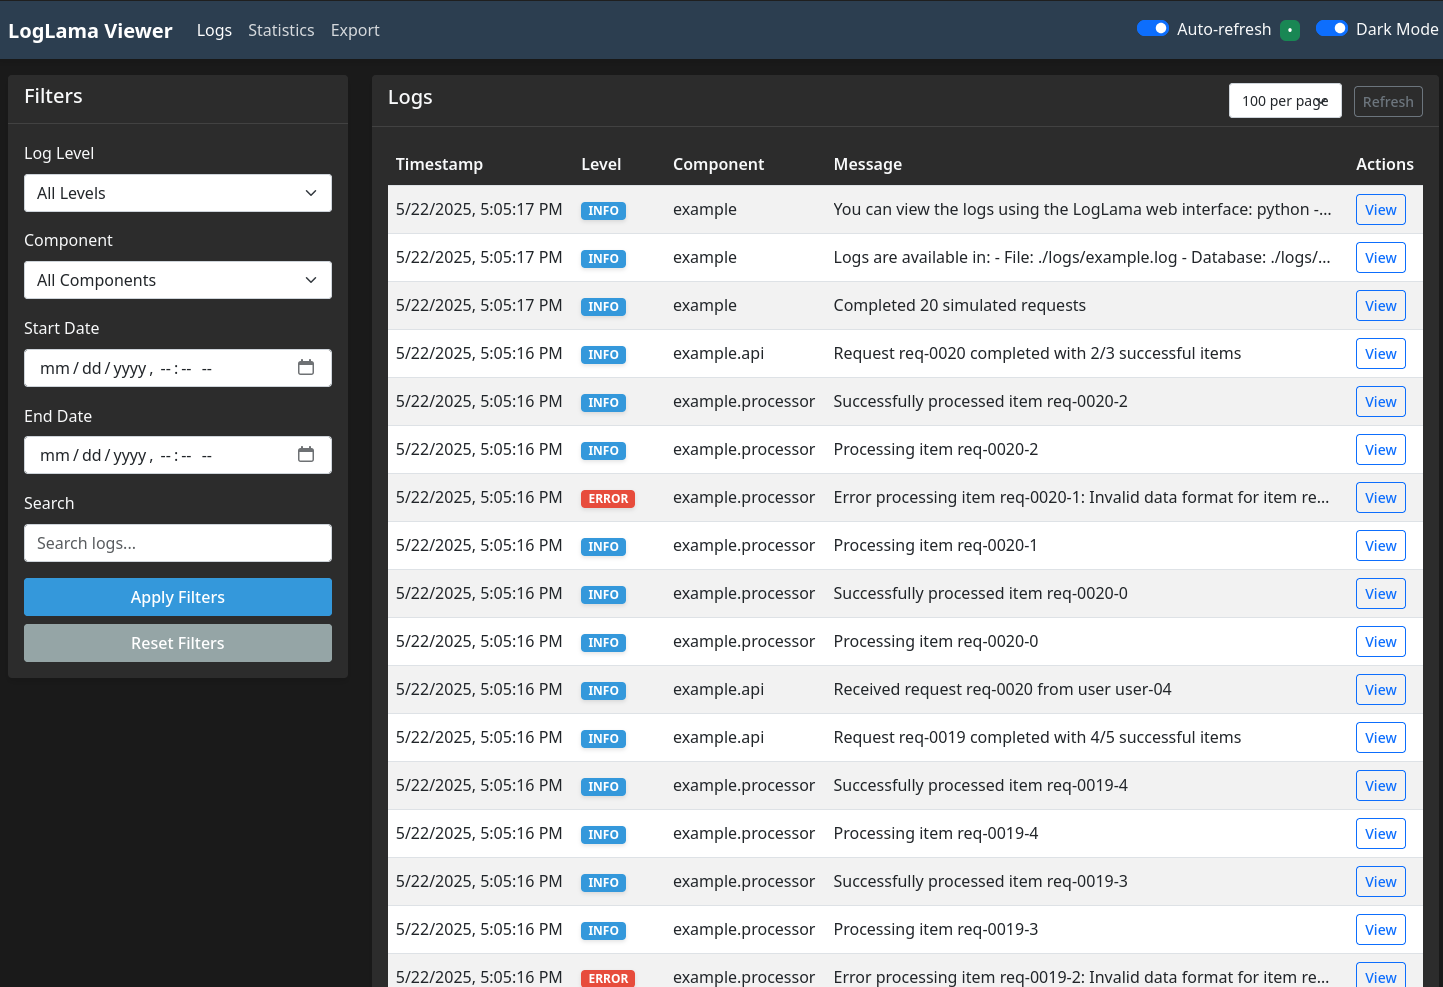Click the 'Filters' panel heading
The height and width of the screenshot is (987, 1443).
(53, 96)
